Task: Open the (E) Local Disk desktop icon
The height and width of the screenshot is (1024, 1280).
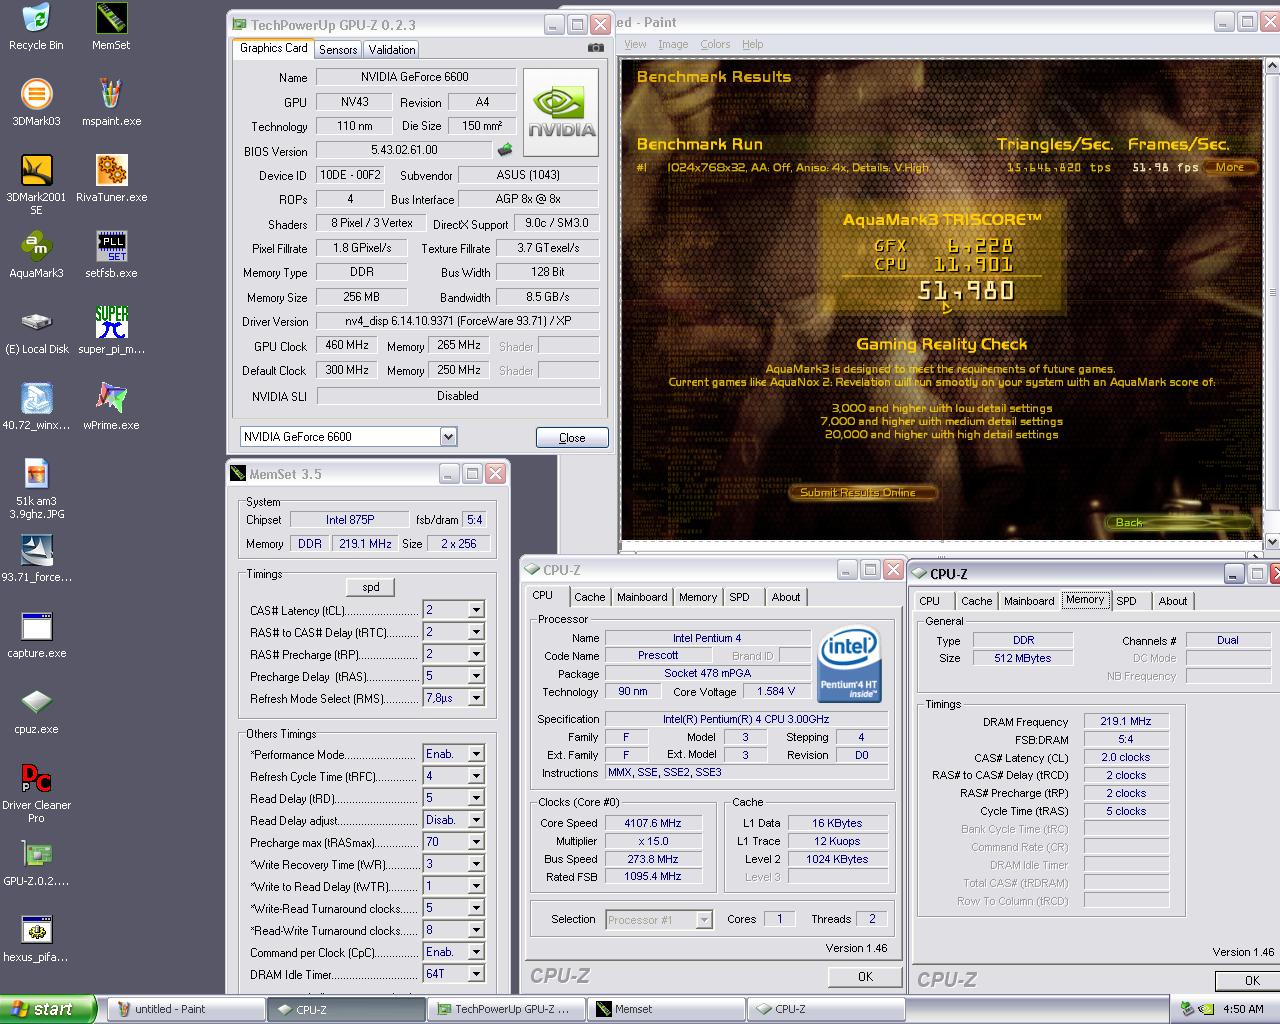Action: pyautogui.click(x=36, y=330)
